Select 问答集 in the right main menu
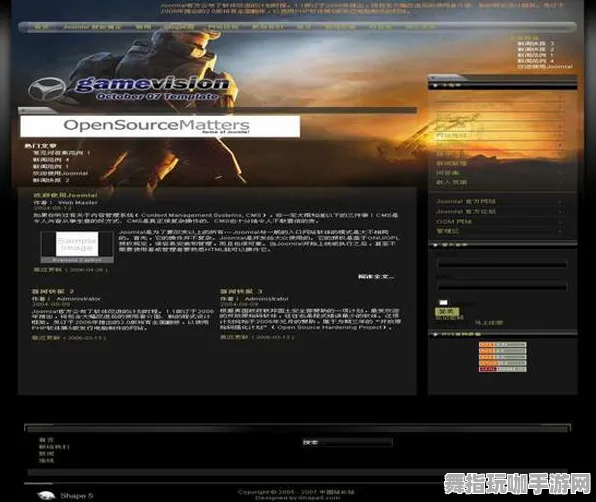Image resolution: width=596 pixels, height=502 pixels. (x=447, y=173)
